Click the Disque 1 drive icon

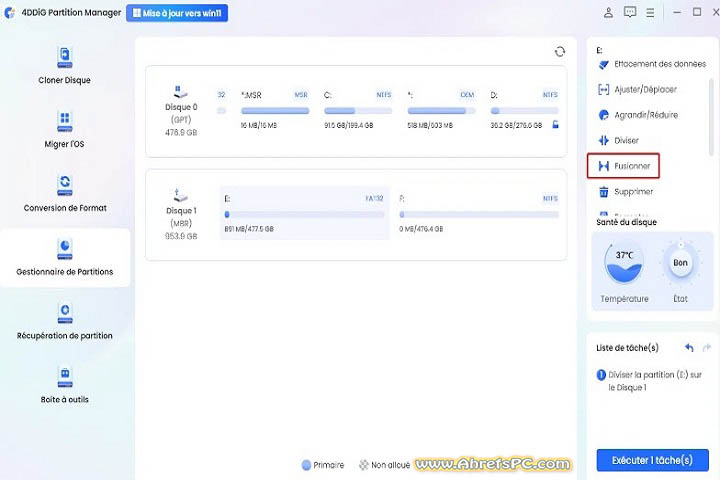[x=180, y=195]
